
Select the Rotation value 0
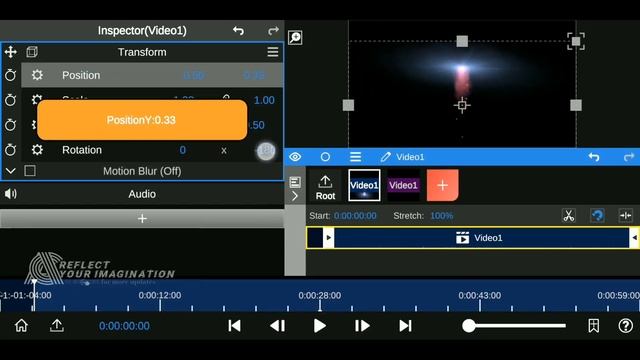click(x=182, y=150)
